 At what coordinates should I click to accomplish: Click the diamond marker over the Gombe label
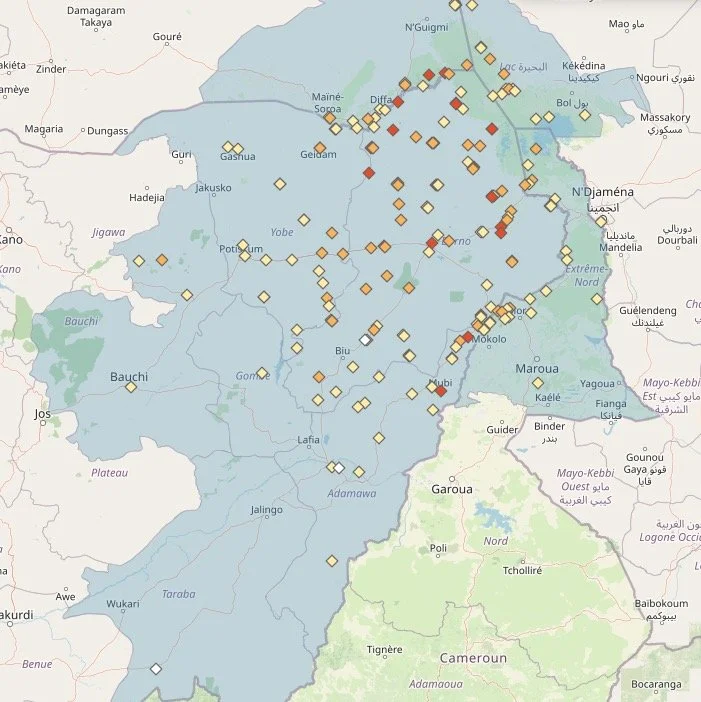tap(262, 372)
